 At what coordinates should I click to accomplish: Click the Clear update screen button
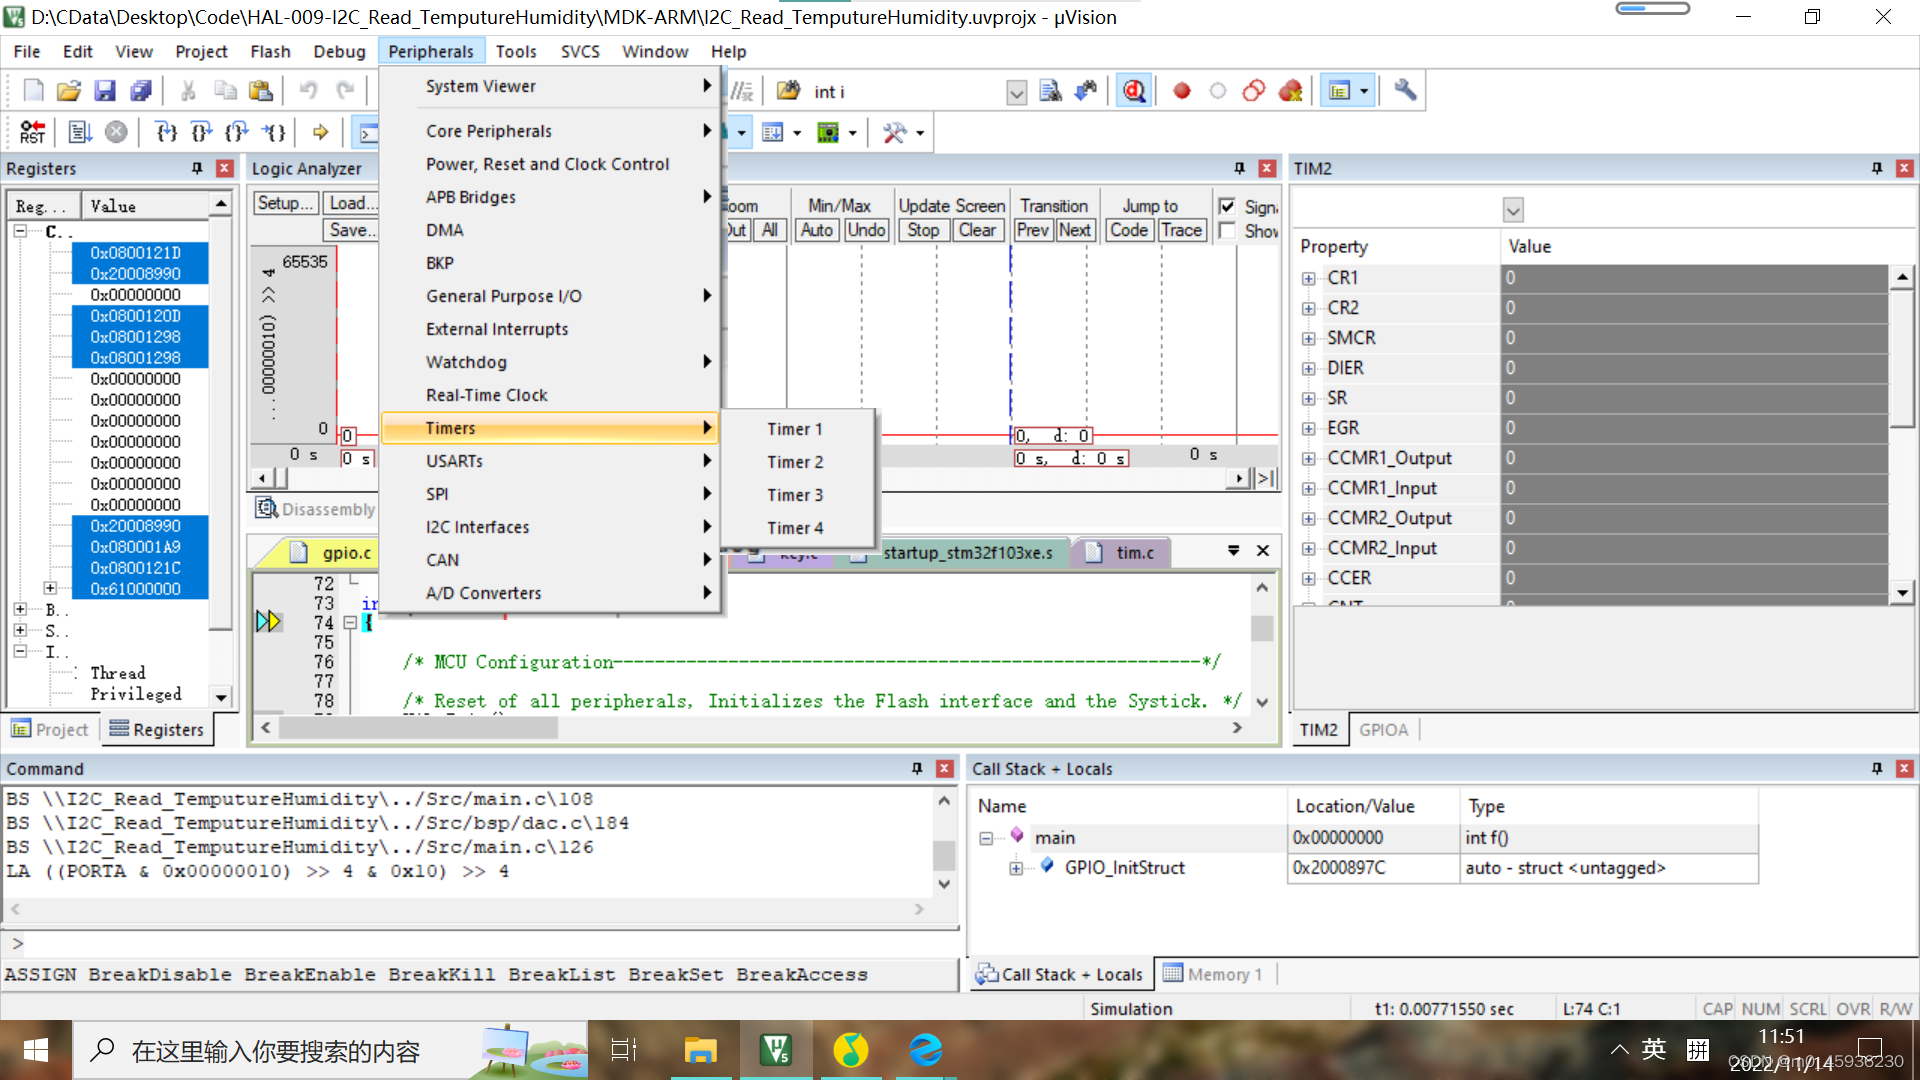coord(977,230)
